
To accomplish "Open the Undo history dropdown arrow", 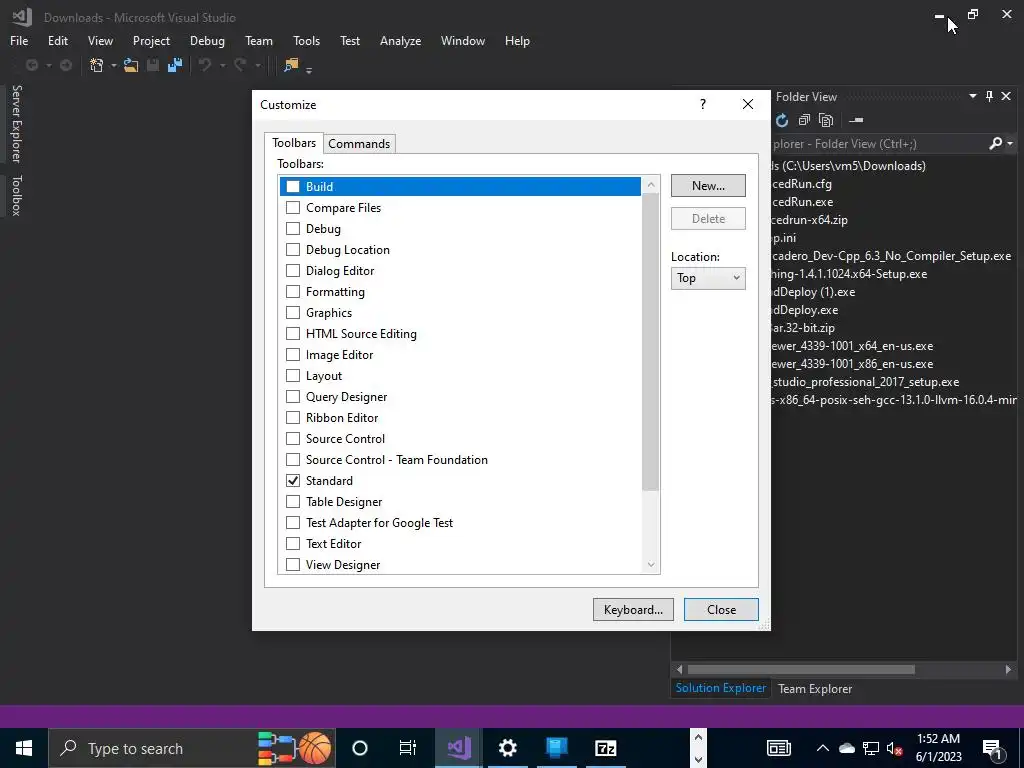I will (x=222, y=66).
